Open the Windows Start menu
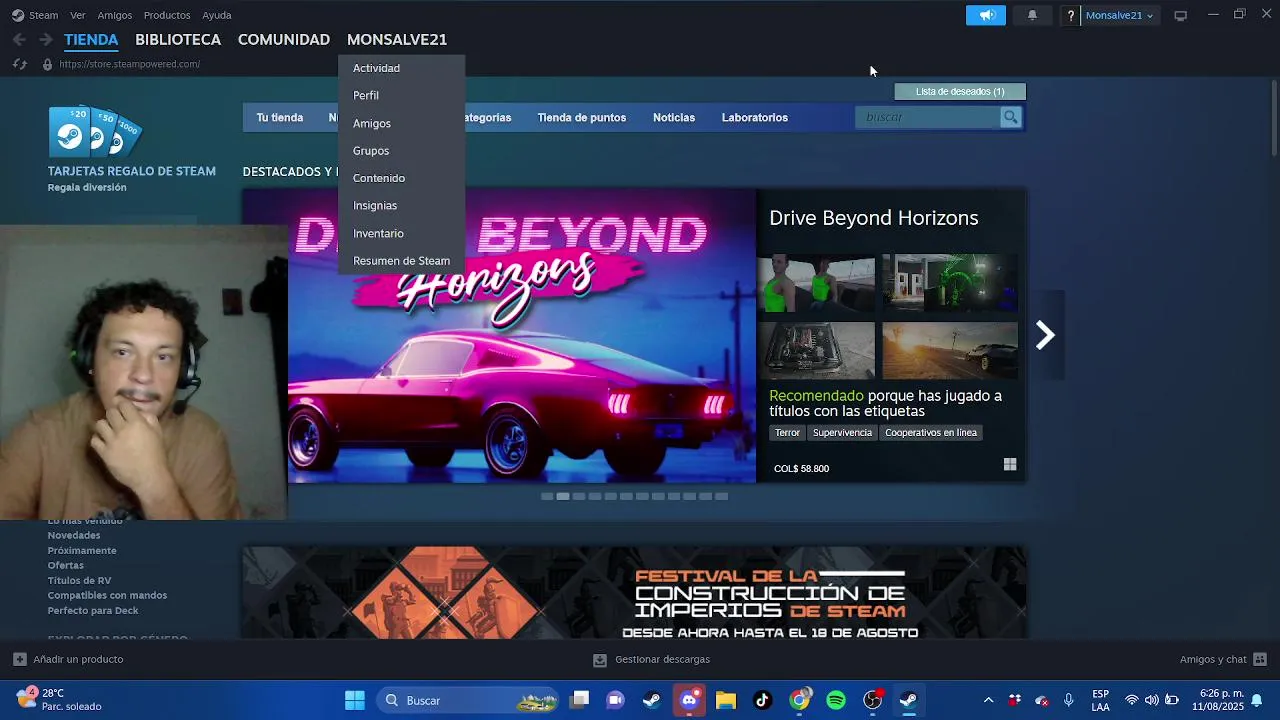 tap(355, 700)
